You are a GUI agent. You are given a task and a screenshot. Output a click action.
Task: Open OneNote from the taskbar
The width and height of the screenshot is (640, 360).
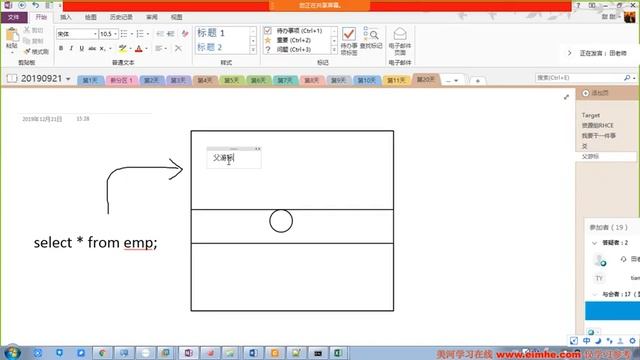pyautogui.click(x=188, y=353)
